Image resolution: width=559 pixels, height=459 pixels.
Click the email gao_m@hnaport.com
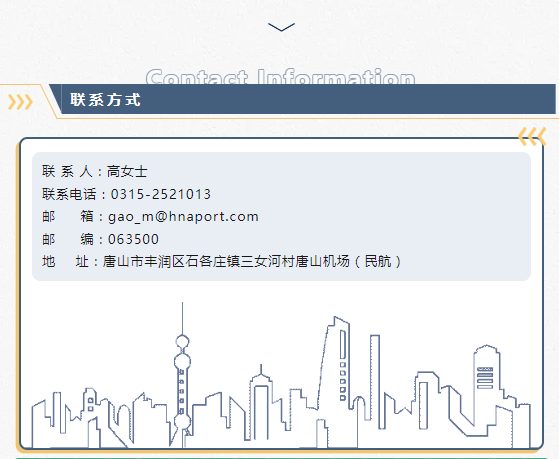point(183,217)
